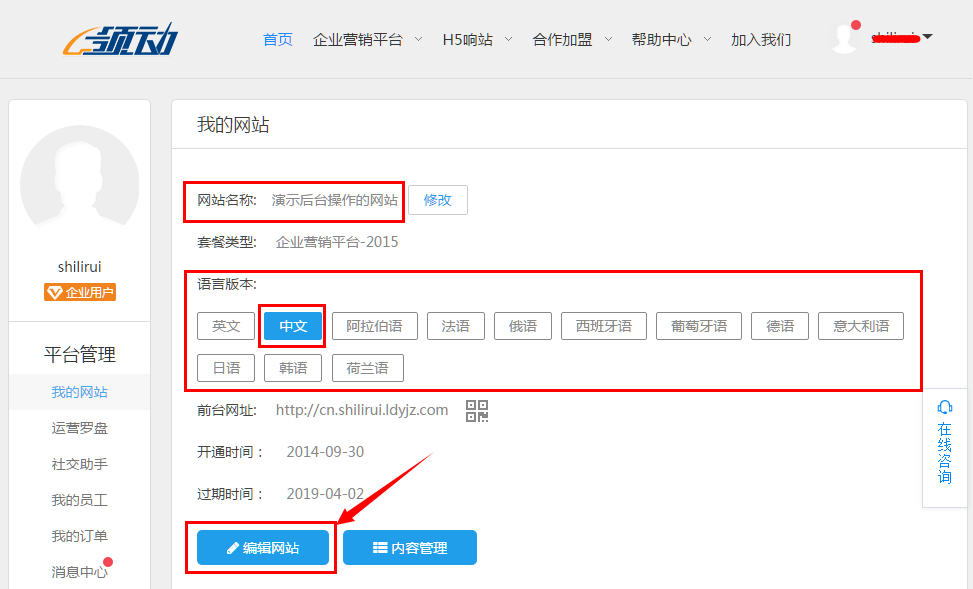Open 加入我们 from the navigation bar
The image size is (973, 589).
point(761,39)
